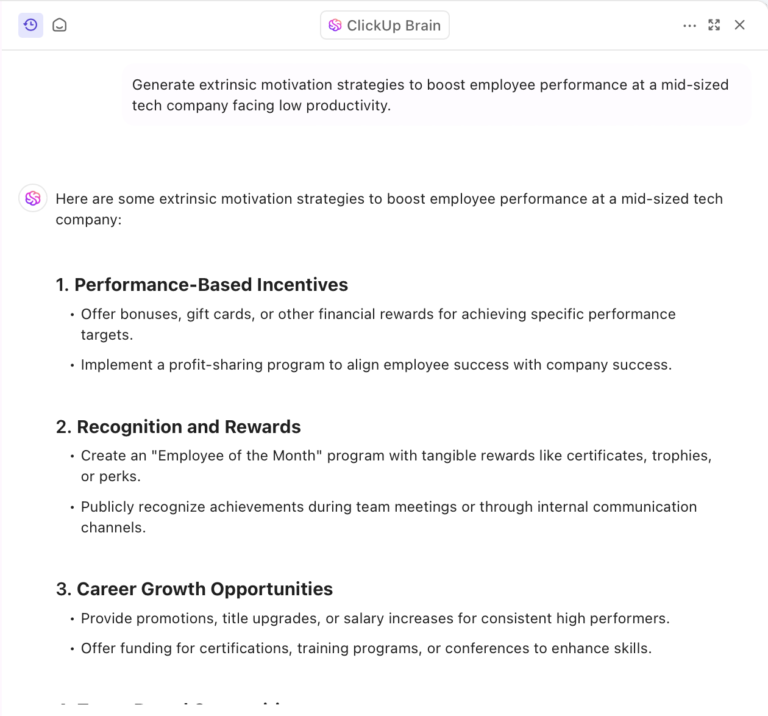Click the Employee of the Month bullet

point(396,466)
